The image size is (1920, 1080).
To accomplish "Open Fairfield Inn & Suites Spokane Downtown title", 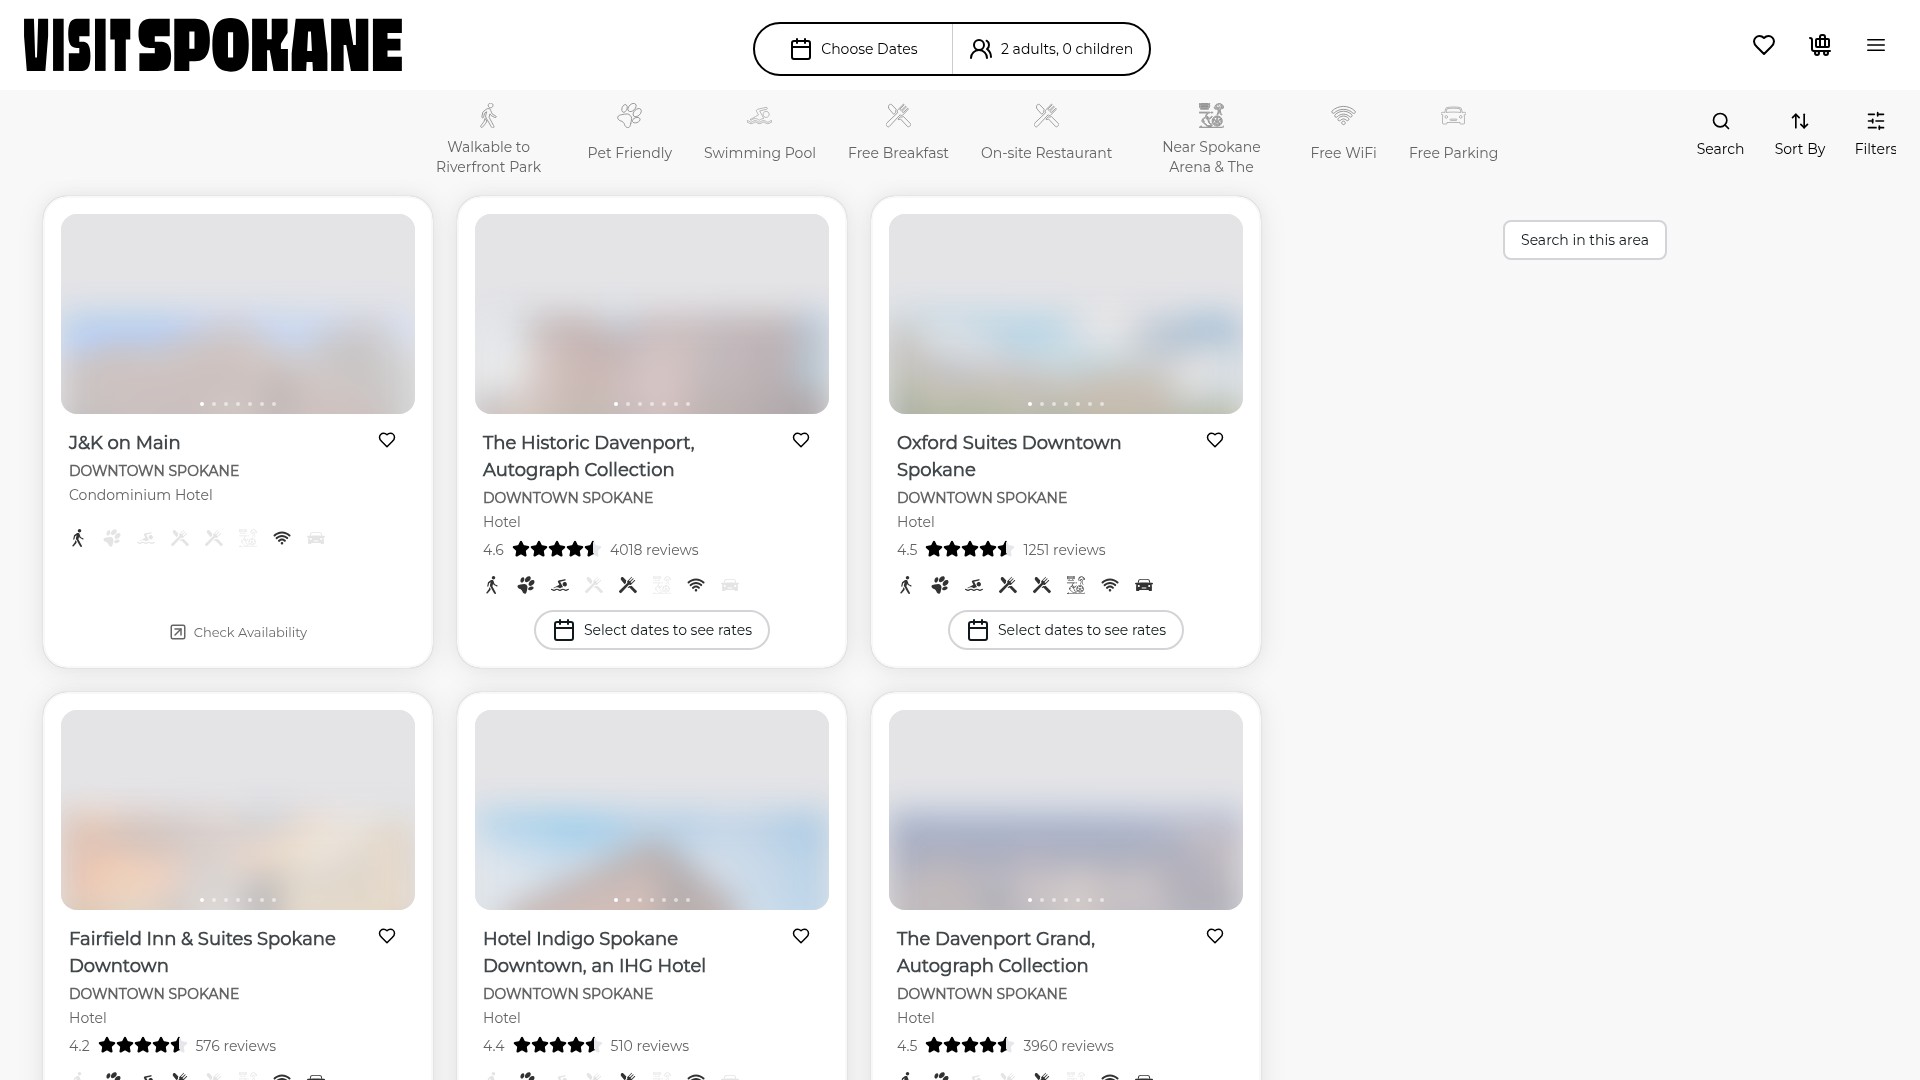I will click(202, 952).
